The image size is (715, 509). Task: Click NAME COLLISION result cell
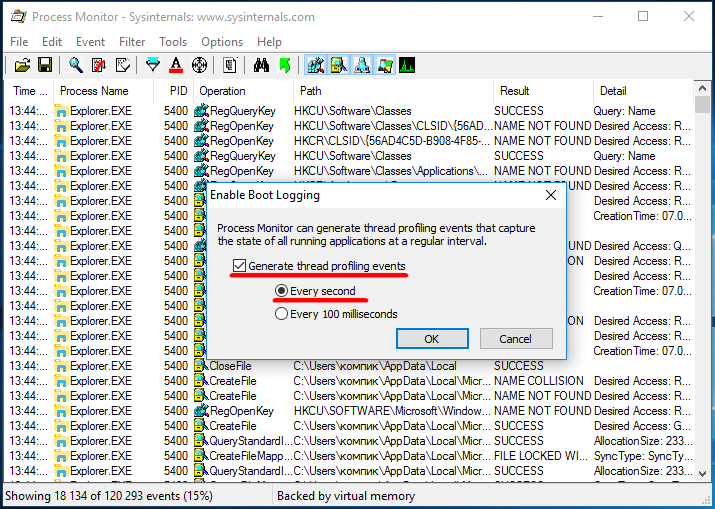(x=539, y=381)
